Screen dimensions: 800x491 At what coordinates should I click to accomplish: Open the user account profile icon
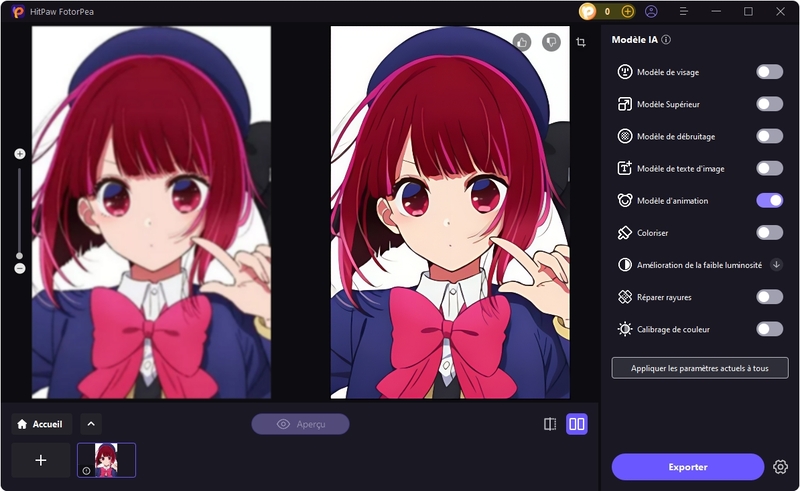pos(651,11)
